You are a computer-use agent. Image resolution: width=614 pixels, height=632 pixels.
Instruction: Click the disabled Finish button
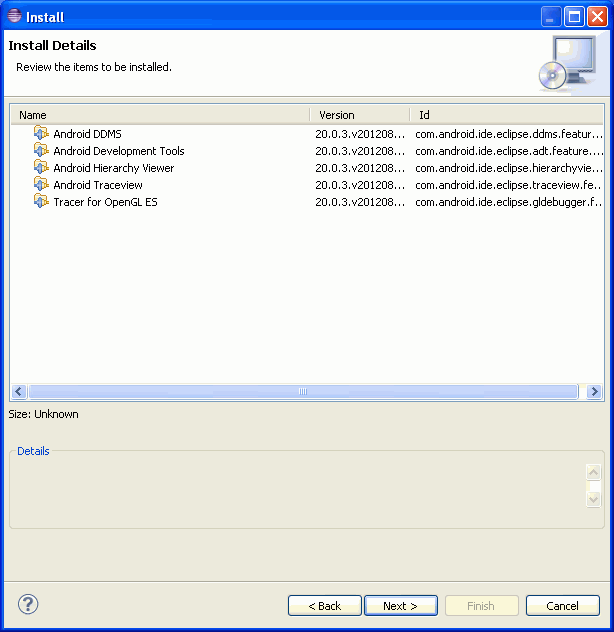tap(481, 605)
